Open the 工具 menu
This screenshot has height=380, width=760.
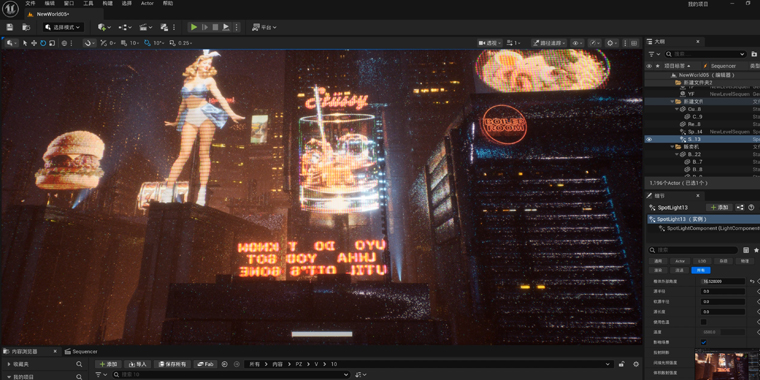[88, 3]
